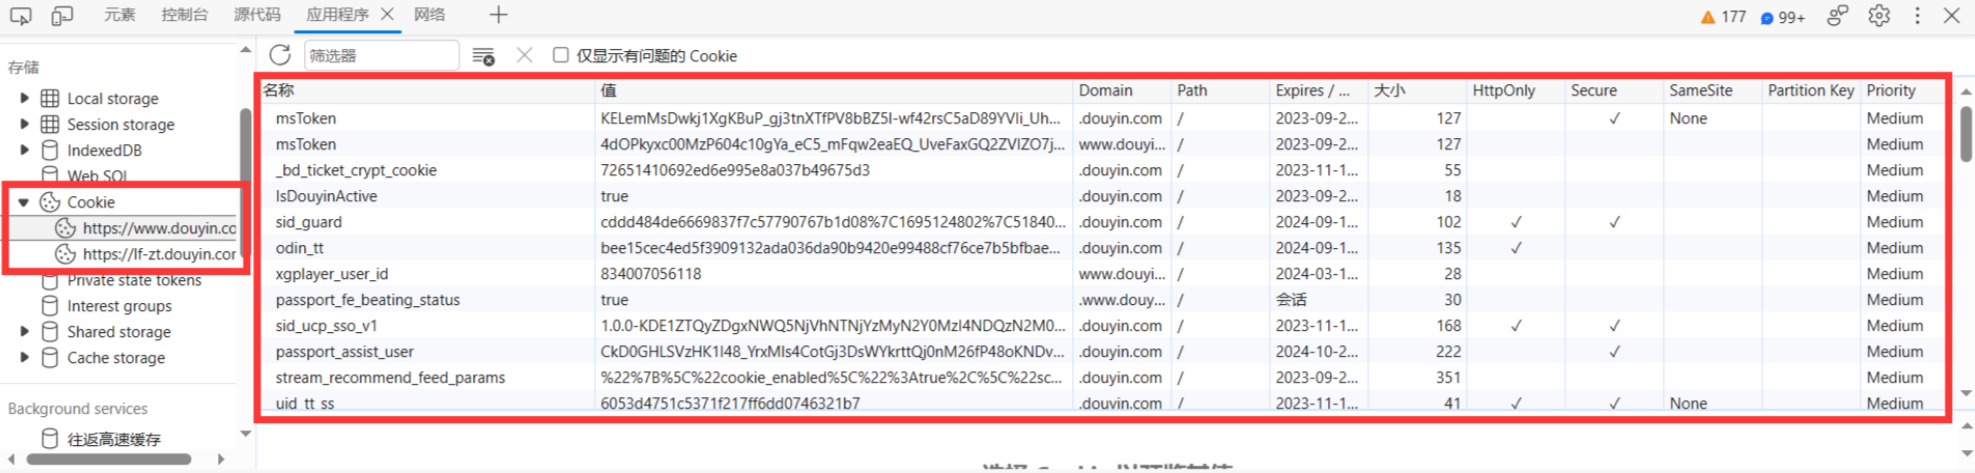Activate the inspect element picker icon
Image resolution: width=1975 pixels, height=473 pixels.
tap(20, 15)
